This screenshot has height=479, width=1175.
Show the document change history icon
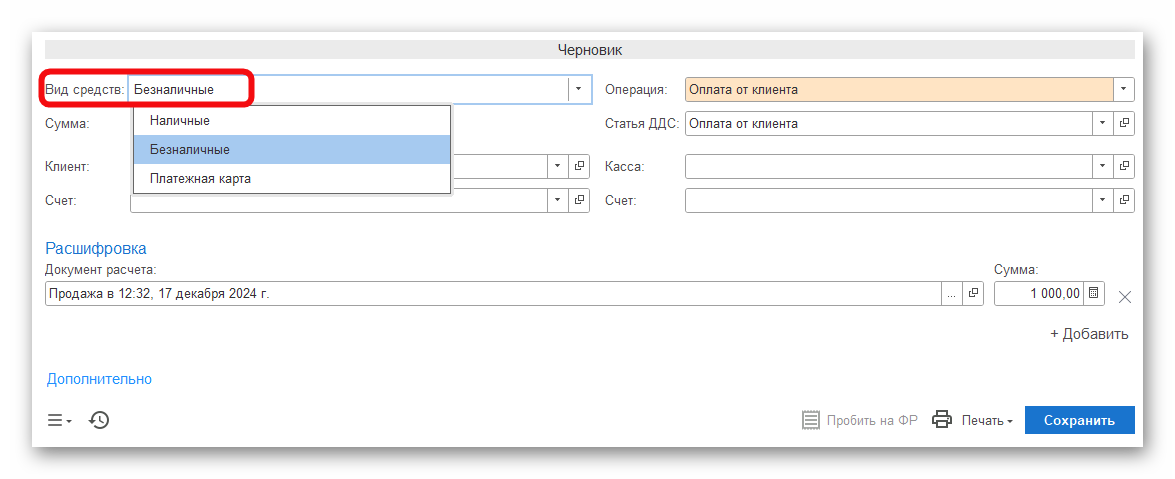pyautogui.click(x=99, y=420)
